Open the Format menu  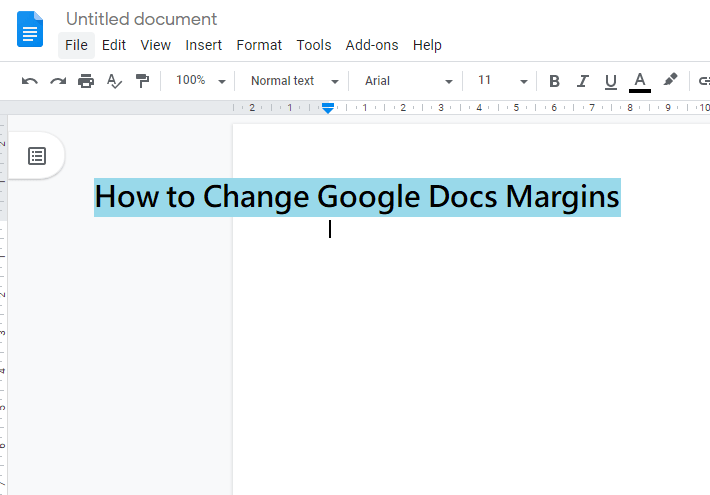(259, 45)
